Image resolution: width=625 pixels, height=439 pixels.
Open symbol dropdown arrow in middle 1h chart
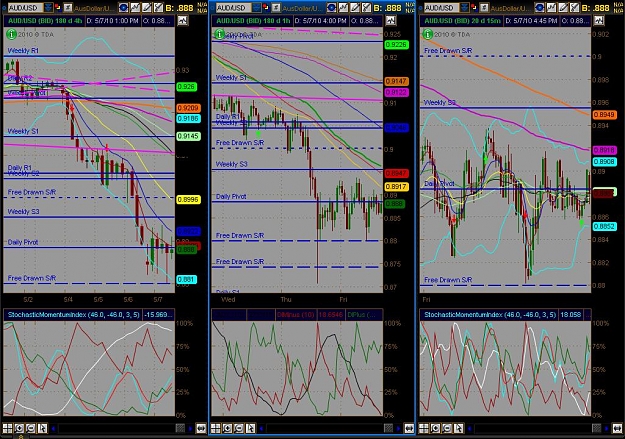[x=256, y=8]
